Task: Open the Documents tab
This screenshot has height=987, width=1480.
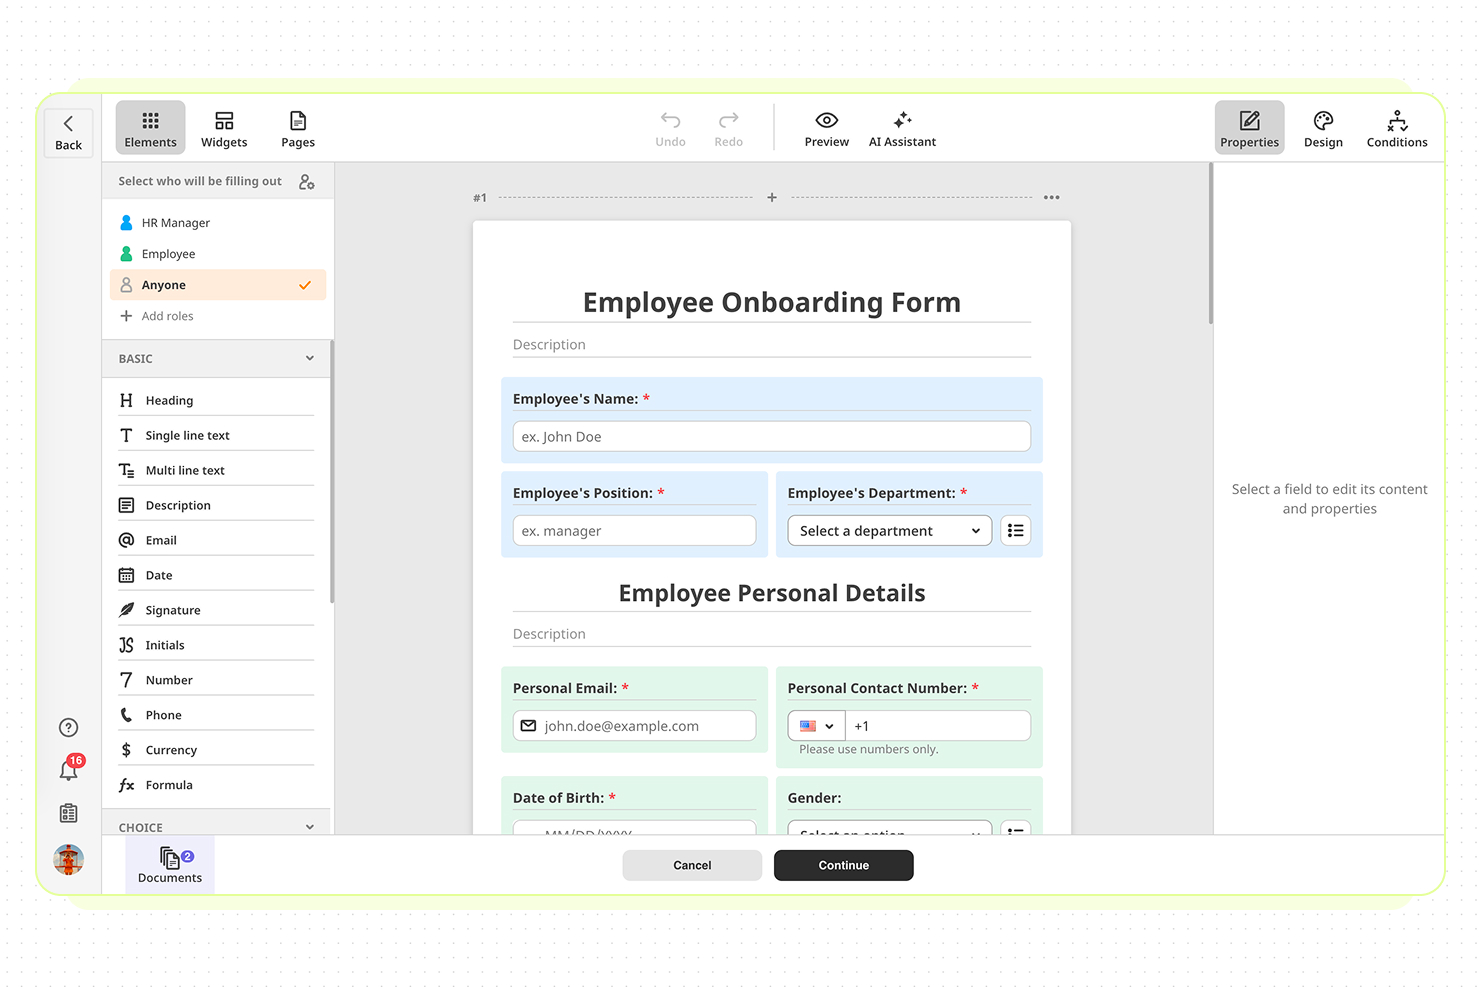Action: (168, 865)
